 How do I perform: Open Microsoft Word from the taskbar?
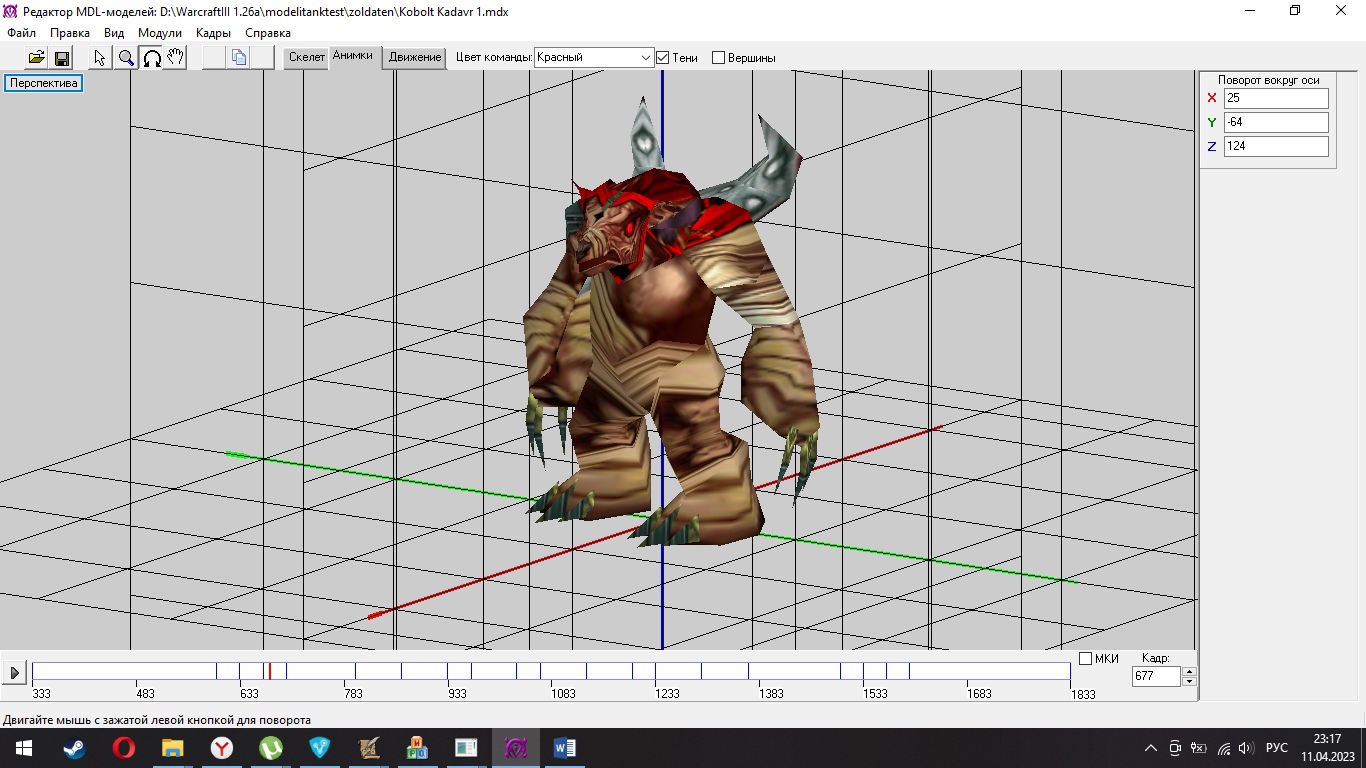565,748
